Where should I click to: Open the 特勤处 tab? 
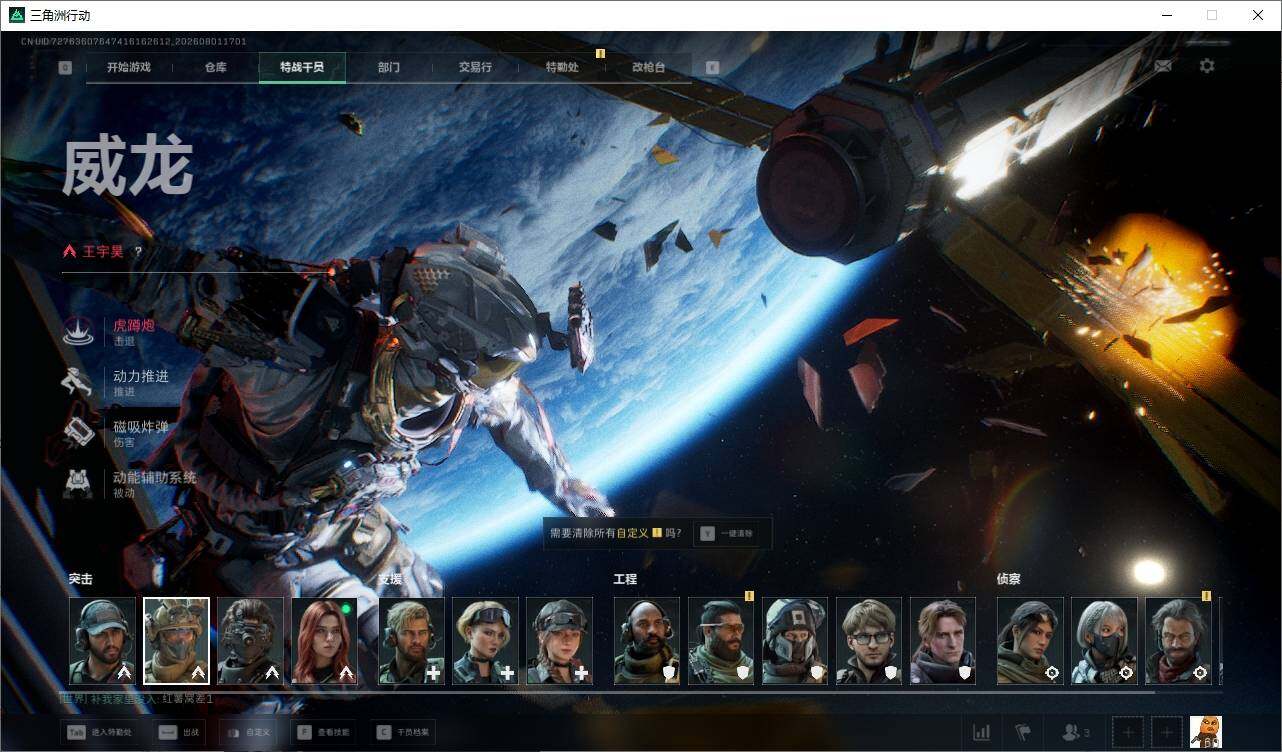pos(562,67)
